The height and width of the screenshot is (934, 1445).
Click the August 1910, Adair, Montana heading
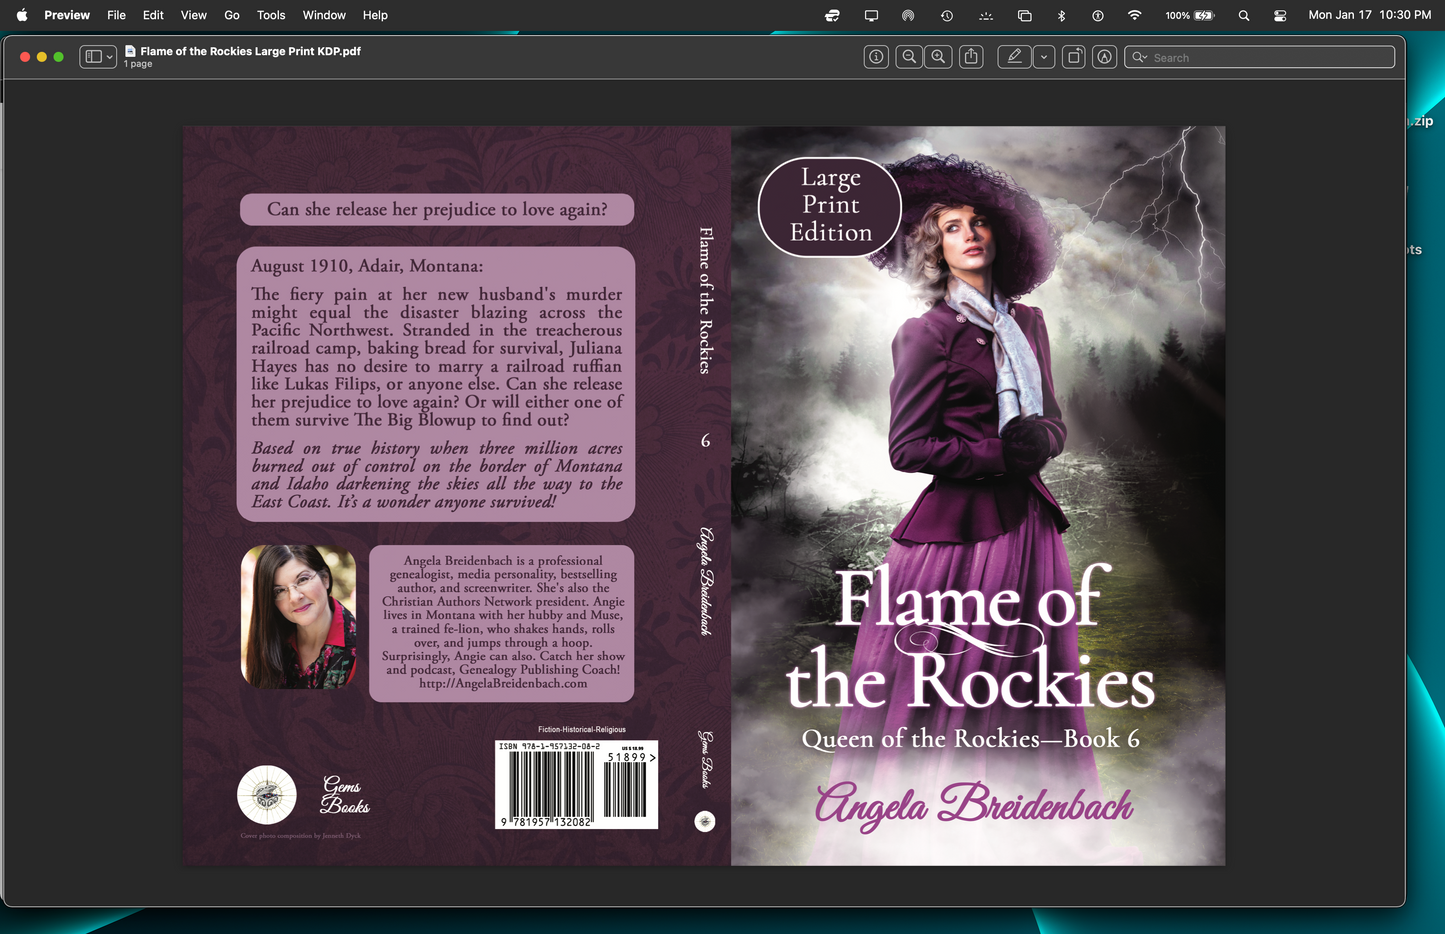pyautogui.click(x=367, y=266)
